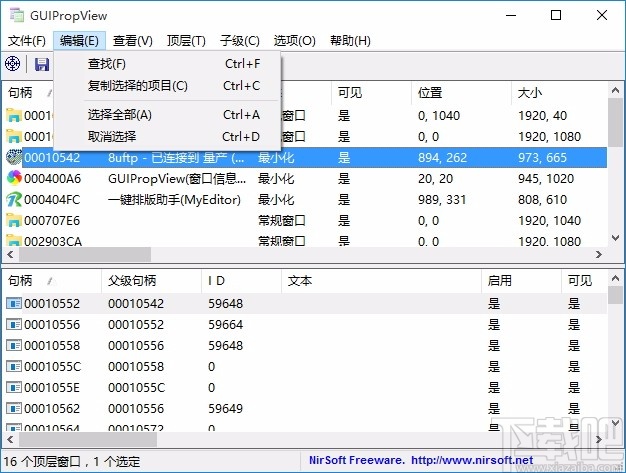The height and width of the screenshot is (473, 626).
Task: Click size value 808, 610
Action: point(542,199)
